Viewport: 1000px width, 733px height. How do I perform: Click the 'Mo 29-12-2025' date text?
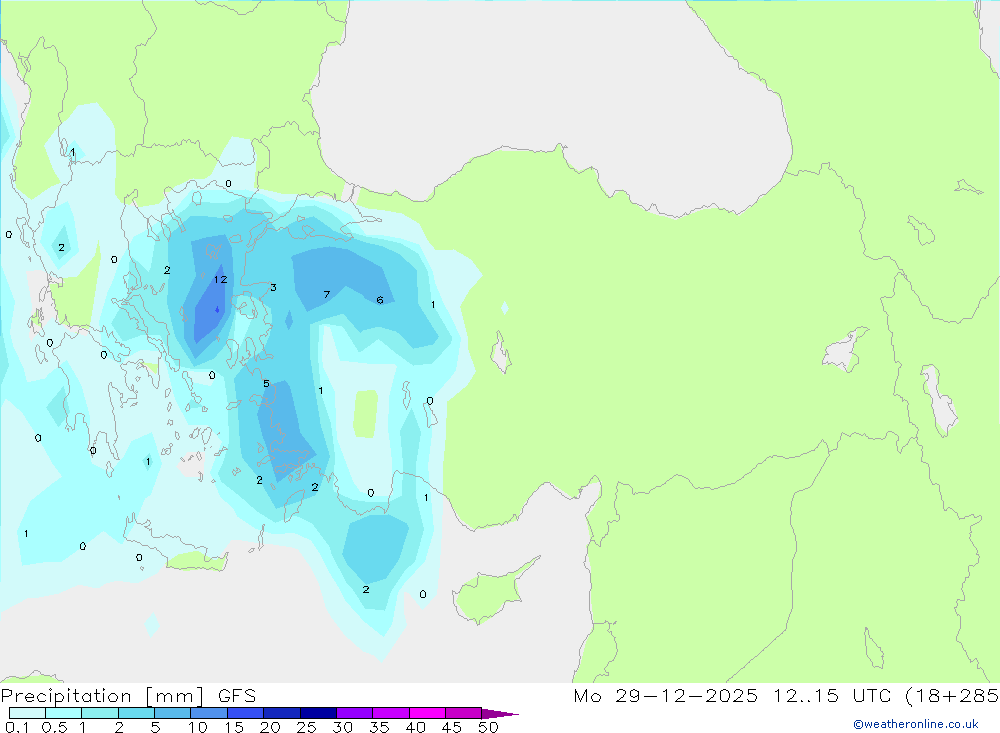pos(666,696)
